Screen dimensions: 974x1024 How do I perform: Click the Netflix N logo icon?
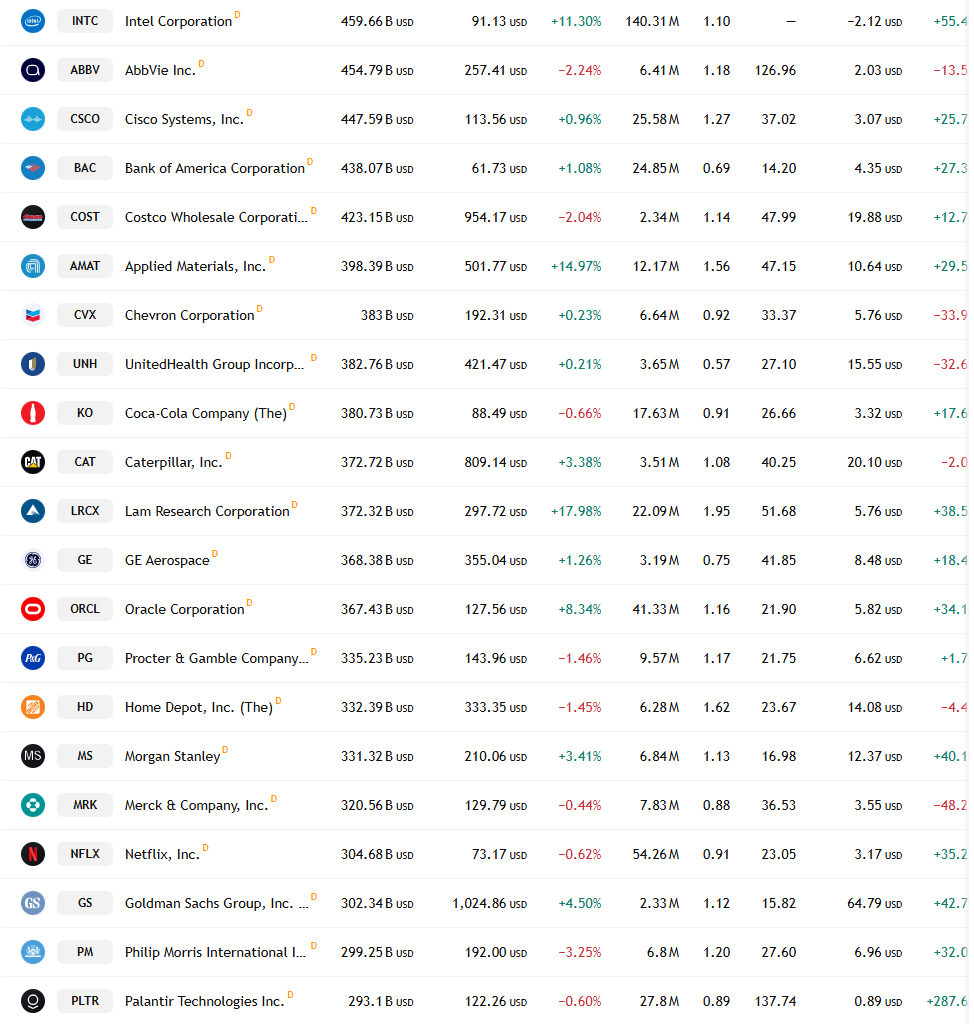[x=33, y=854]
